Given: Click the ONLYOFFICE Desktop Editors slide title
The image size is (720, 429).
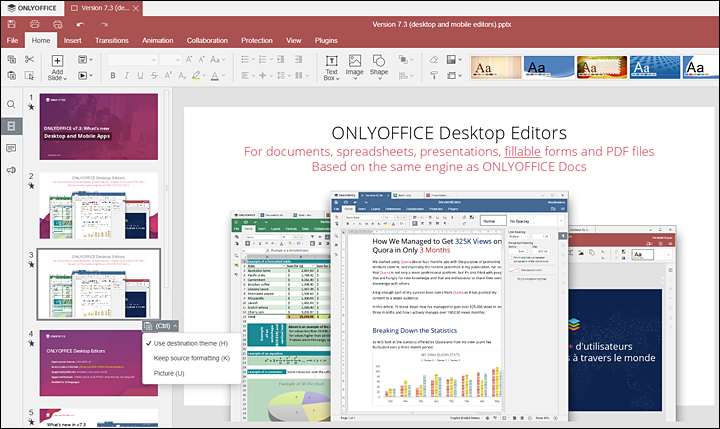Looking at the screenshot, I should (449, 133).
